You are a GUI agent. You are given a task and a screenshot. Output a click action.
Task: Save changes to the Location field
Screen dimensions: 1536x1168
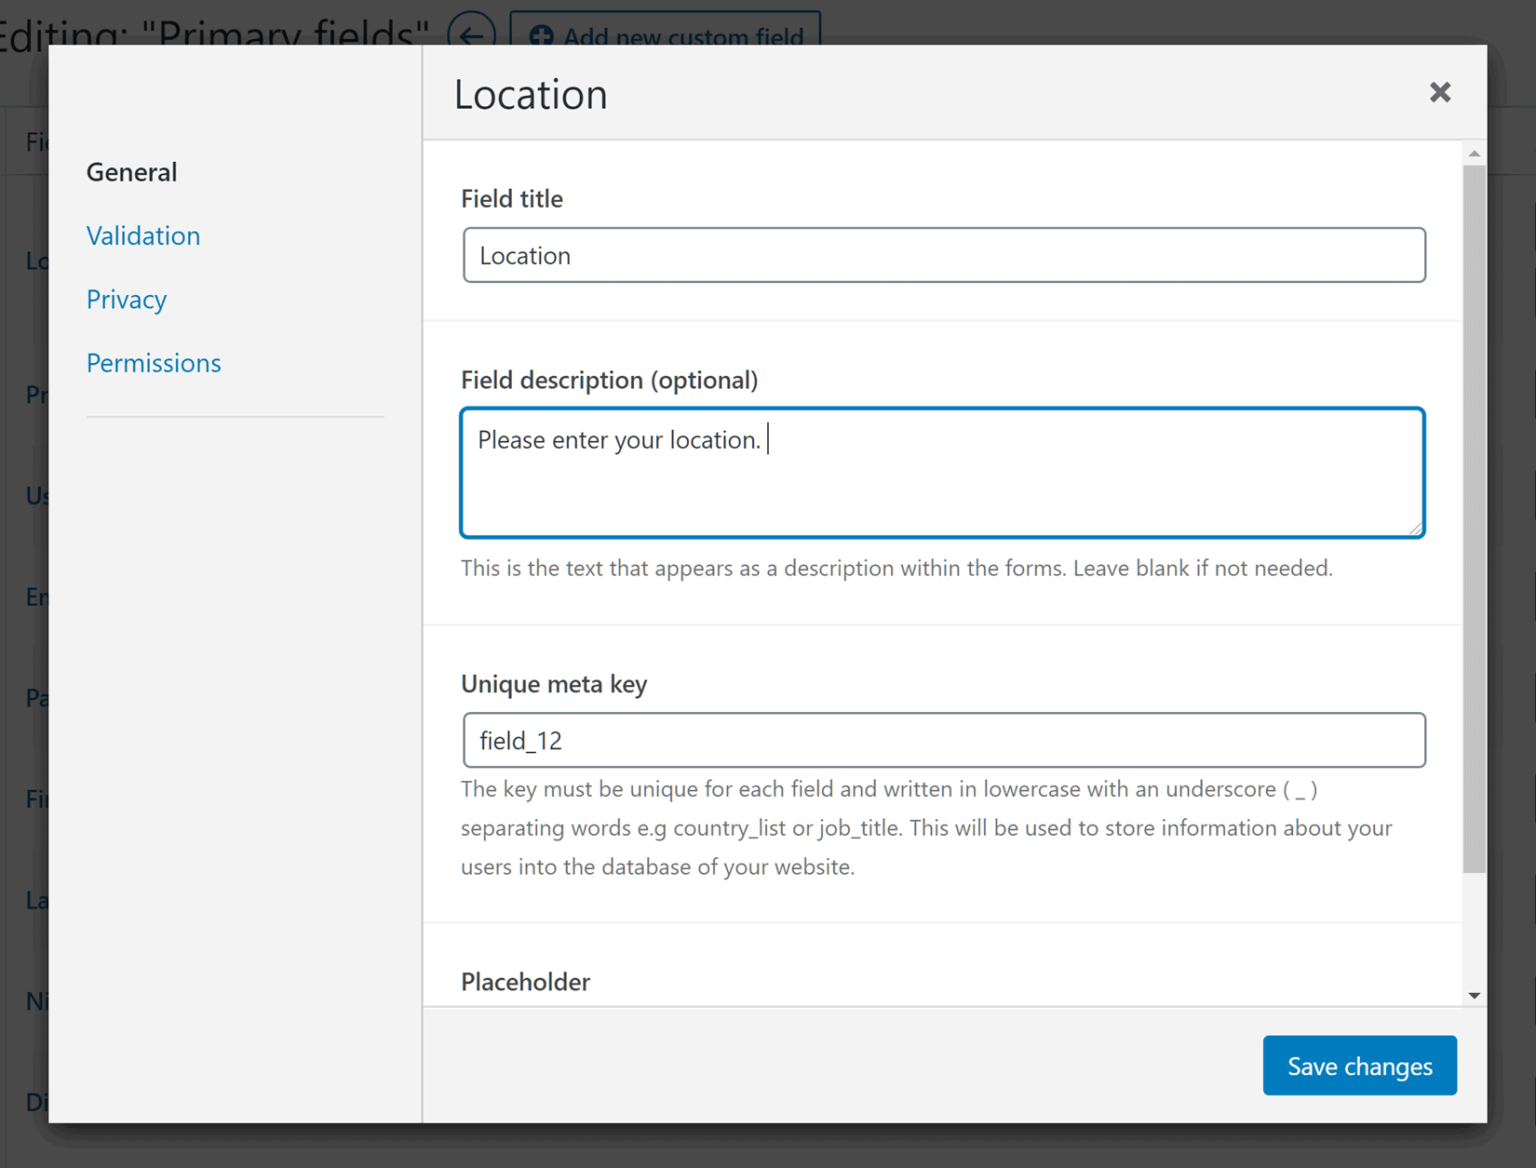click(1358, 1066)
